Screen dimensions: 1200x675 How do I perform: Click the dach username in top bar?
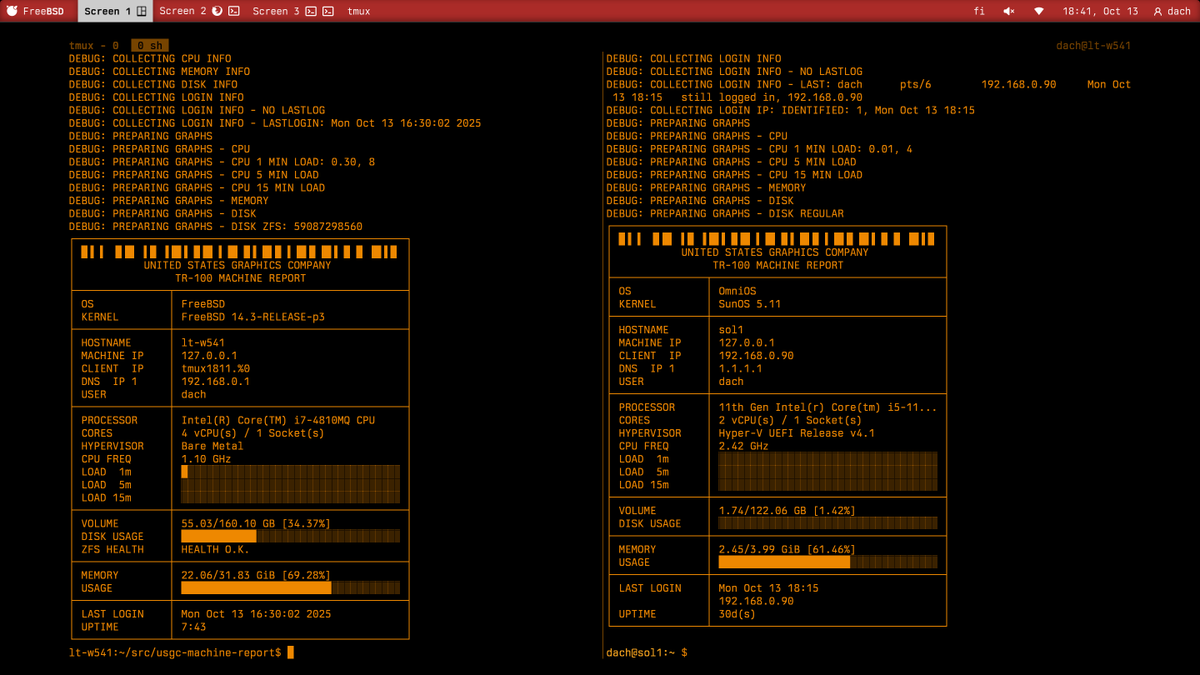point(1180,11)
